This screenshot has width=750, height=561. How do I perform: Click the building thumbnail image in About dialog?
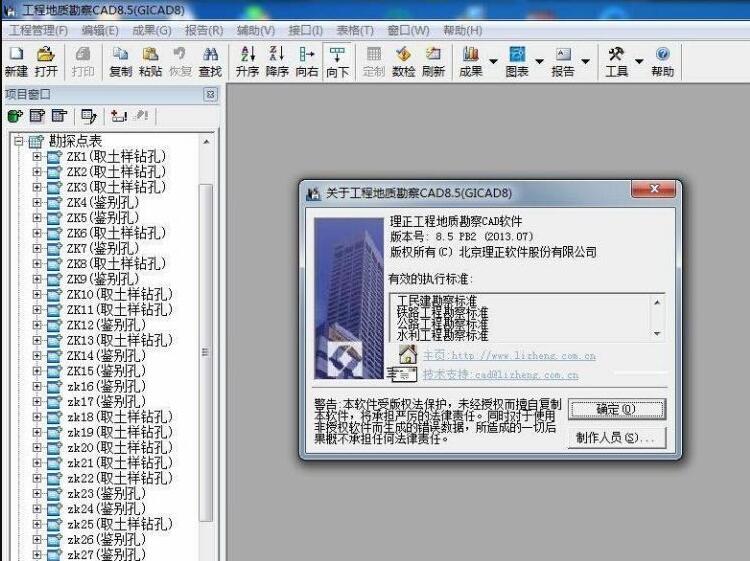click(x=349, y=298)
